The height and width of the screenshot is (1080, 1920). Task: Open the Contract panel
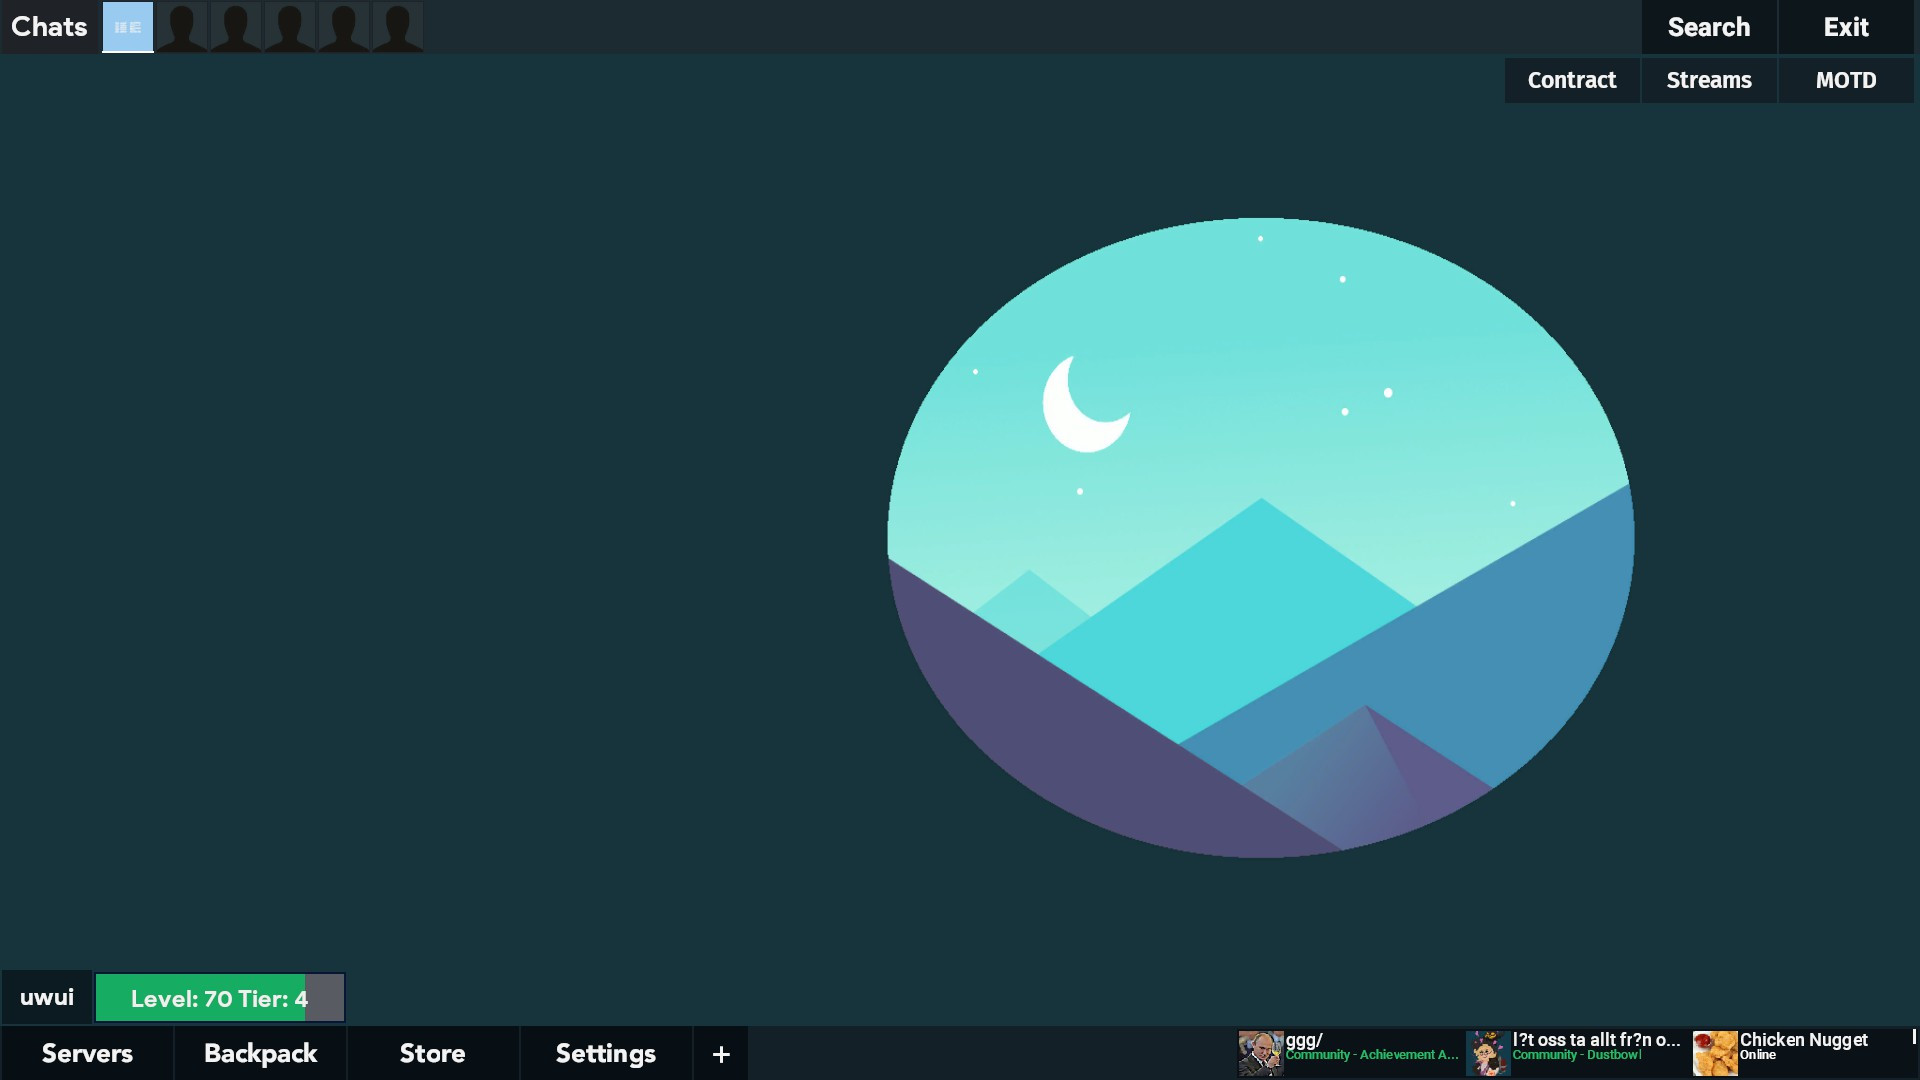pos(1572,80)
